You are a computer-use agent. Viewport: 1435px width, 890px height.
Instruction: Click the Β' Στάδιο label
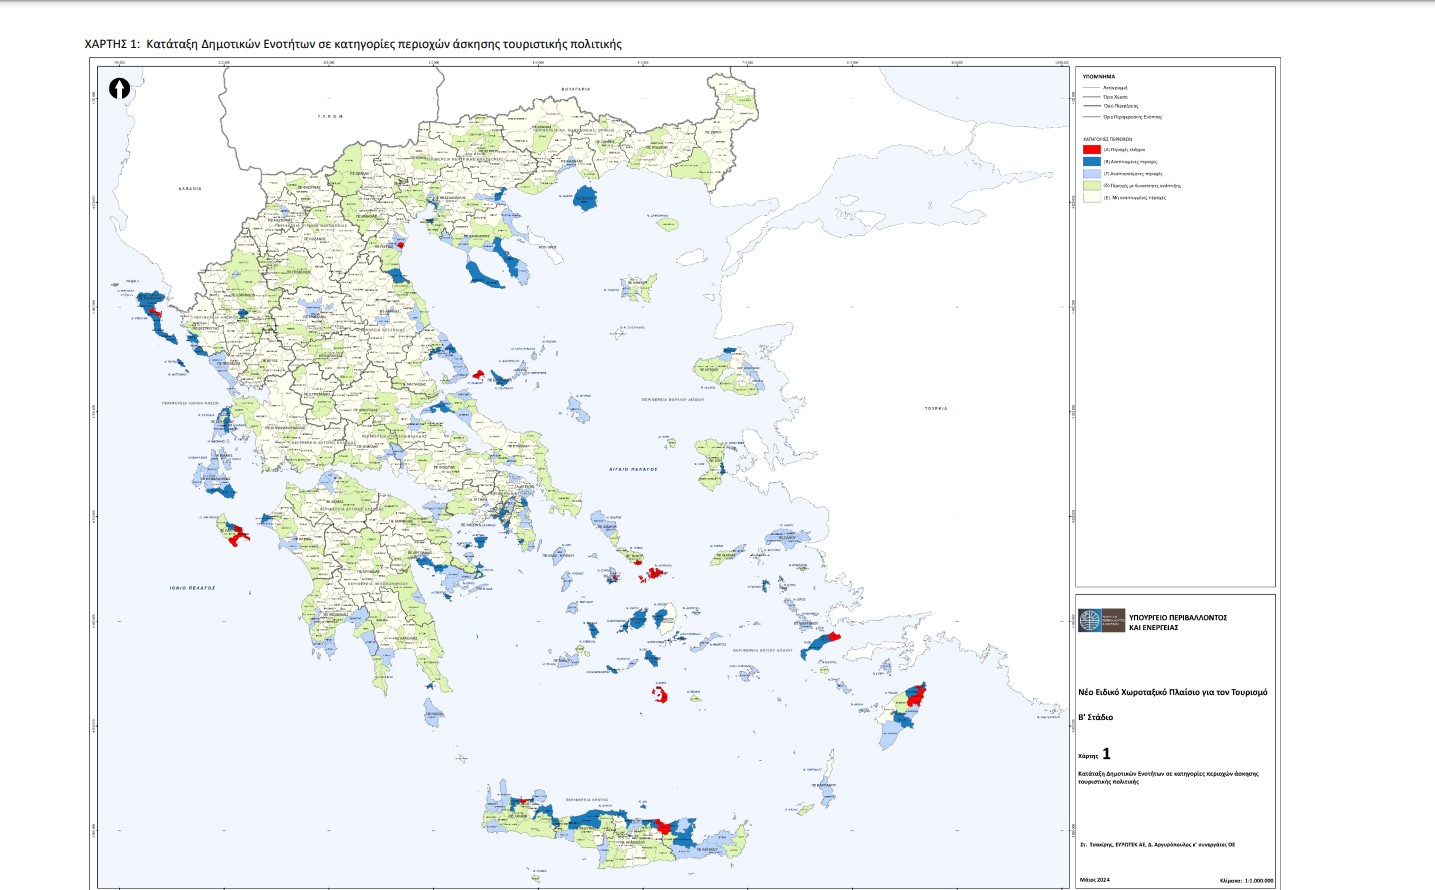point(1095,717)
